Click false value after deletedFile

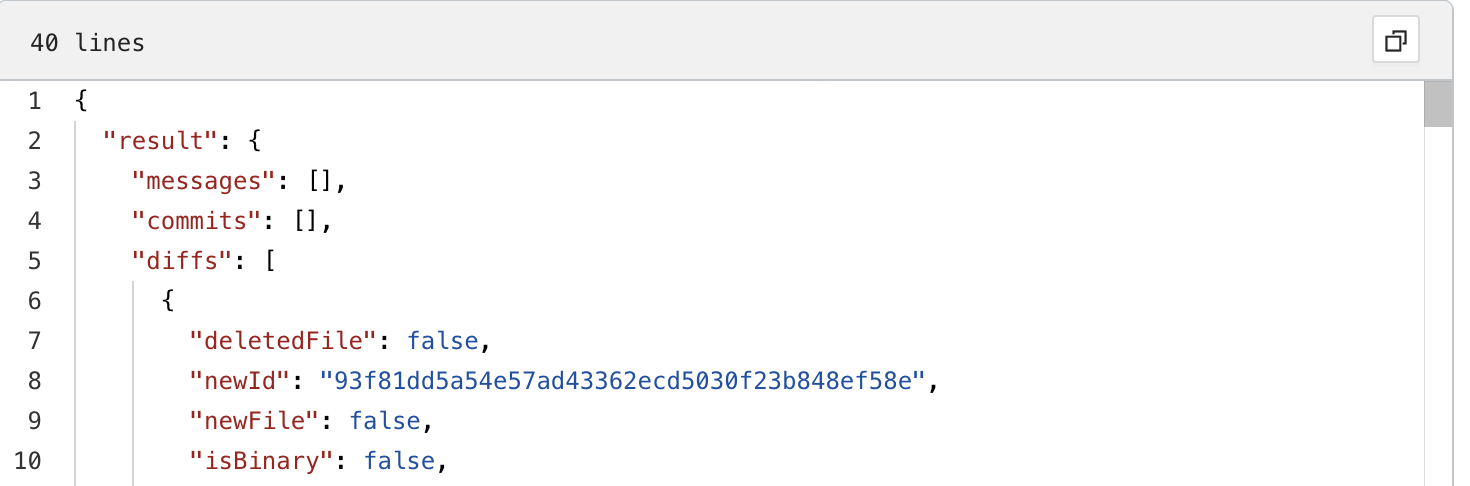[x=442, y=341]
